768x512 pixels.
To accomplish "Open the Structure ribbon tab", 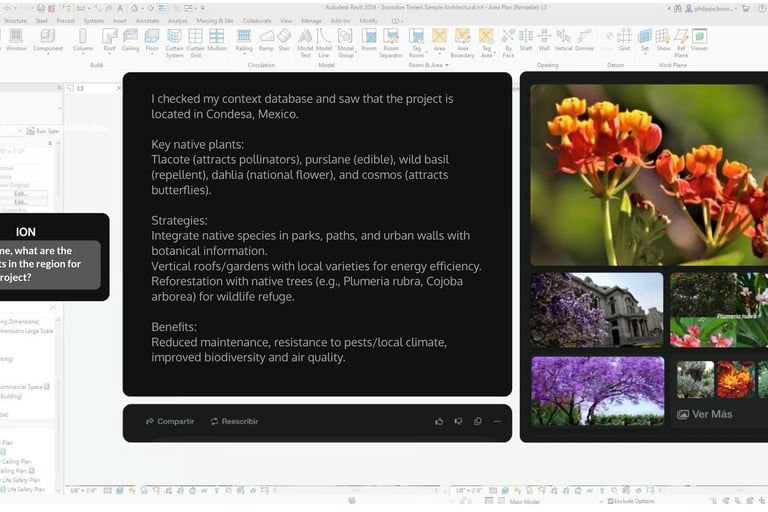I will click(15, 21).
